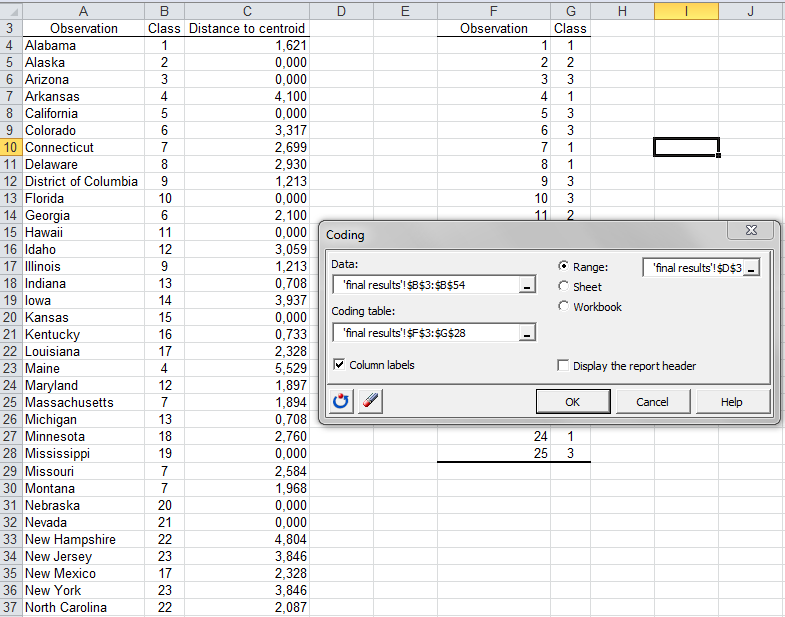785x617 pixels.
Task: Click the OK button
Action: click(x=573, y=402)
